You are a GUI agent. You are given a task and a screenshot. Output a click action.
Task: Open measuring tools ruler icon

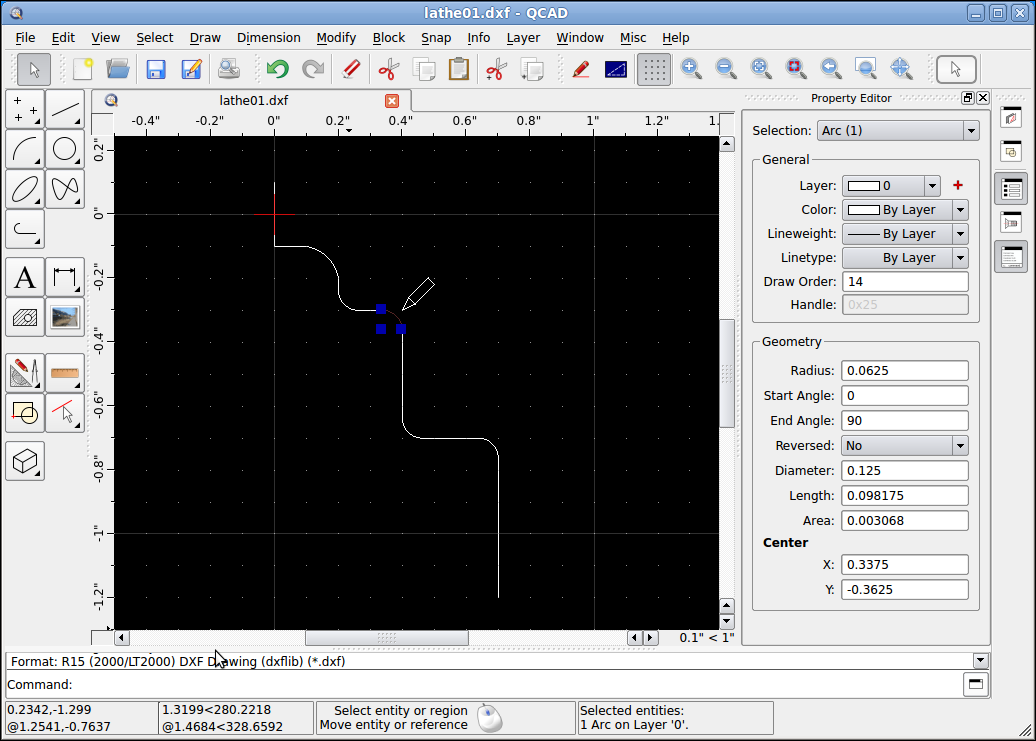click(x=65, y=373)
